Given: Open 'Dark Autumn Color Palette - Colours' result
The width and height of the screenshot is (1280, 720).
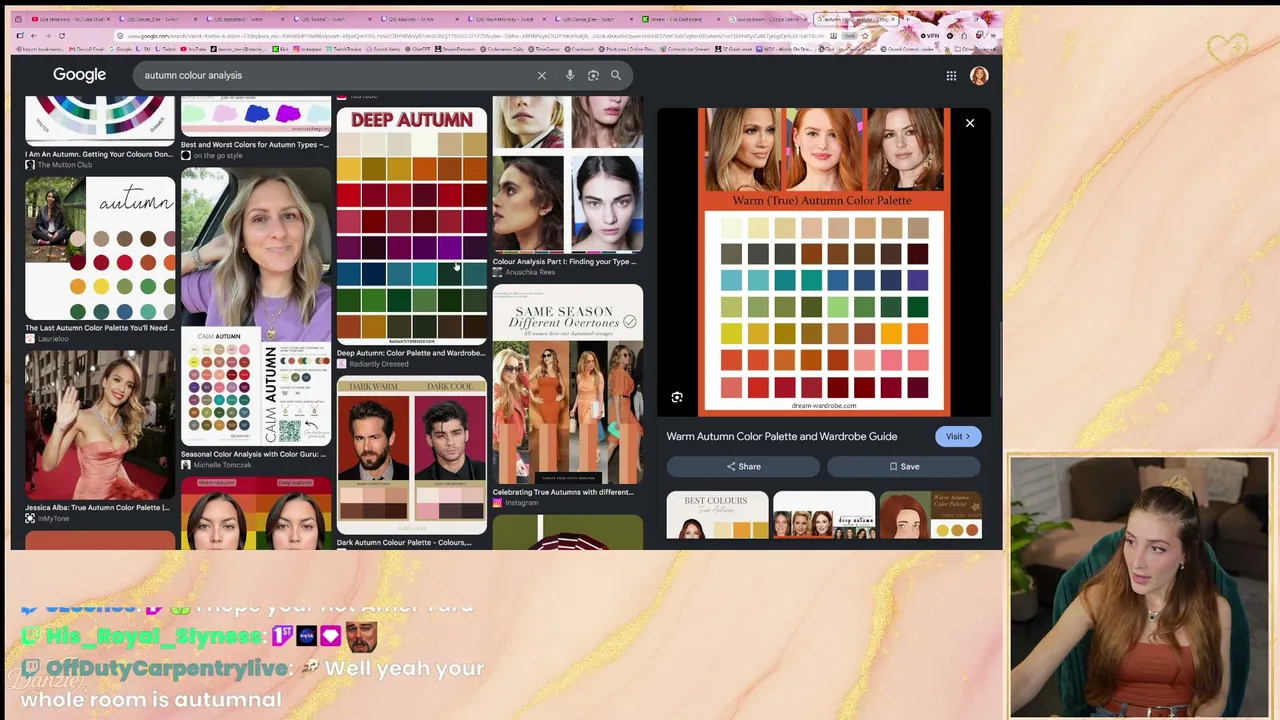Looking at the screenshot, I should point(404,543).
